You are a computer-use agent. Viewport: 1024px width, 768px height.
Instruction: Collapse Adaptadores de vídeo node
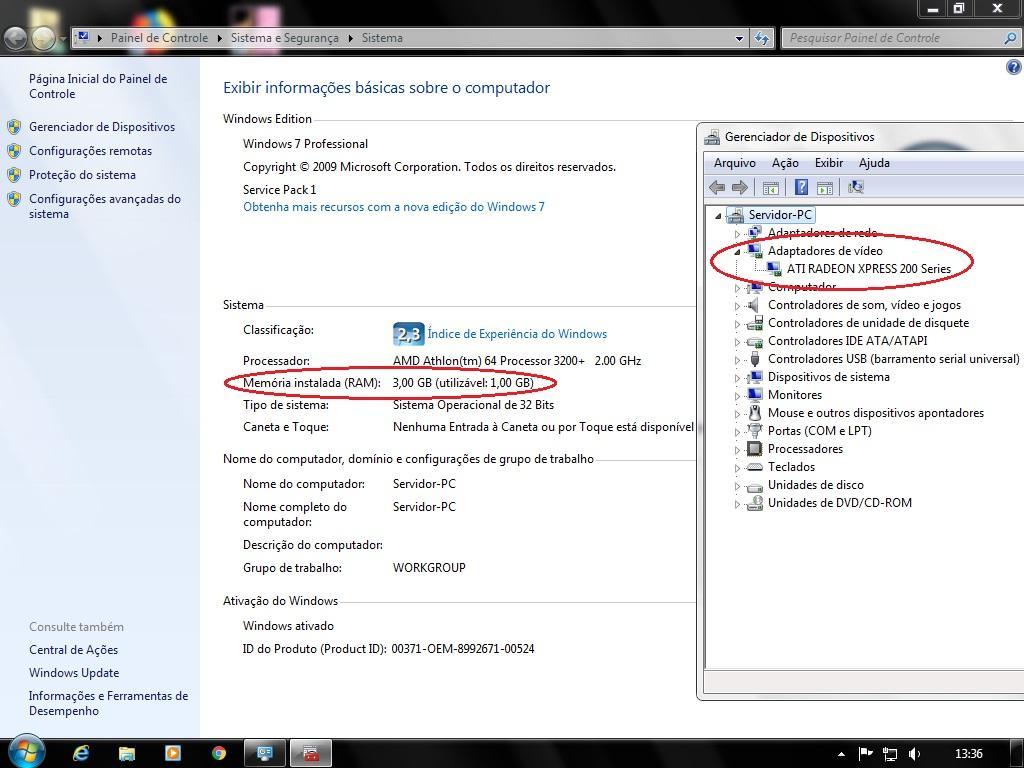737,251
